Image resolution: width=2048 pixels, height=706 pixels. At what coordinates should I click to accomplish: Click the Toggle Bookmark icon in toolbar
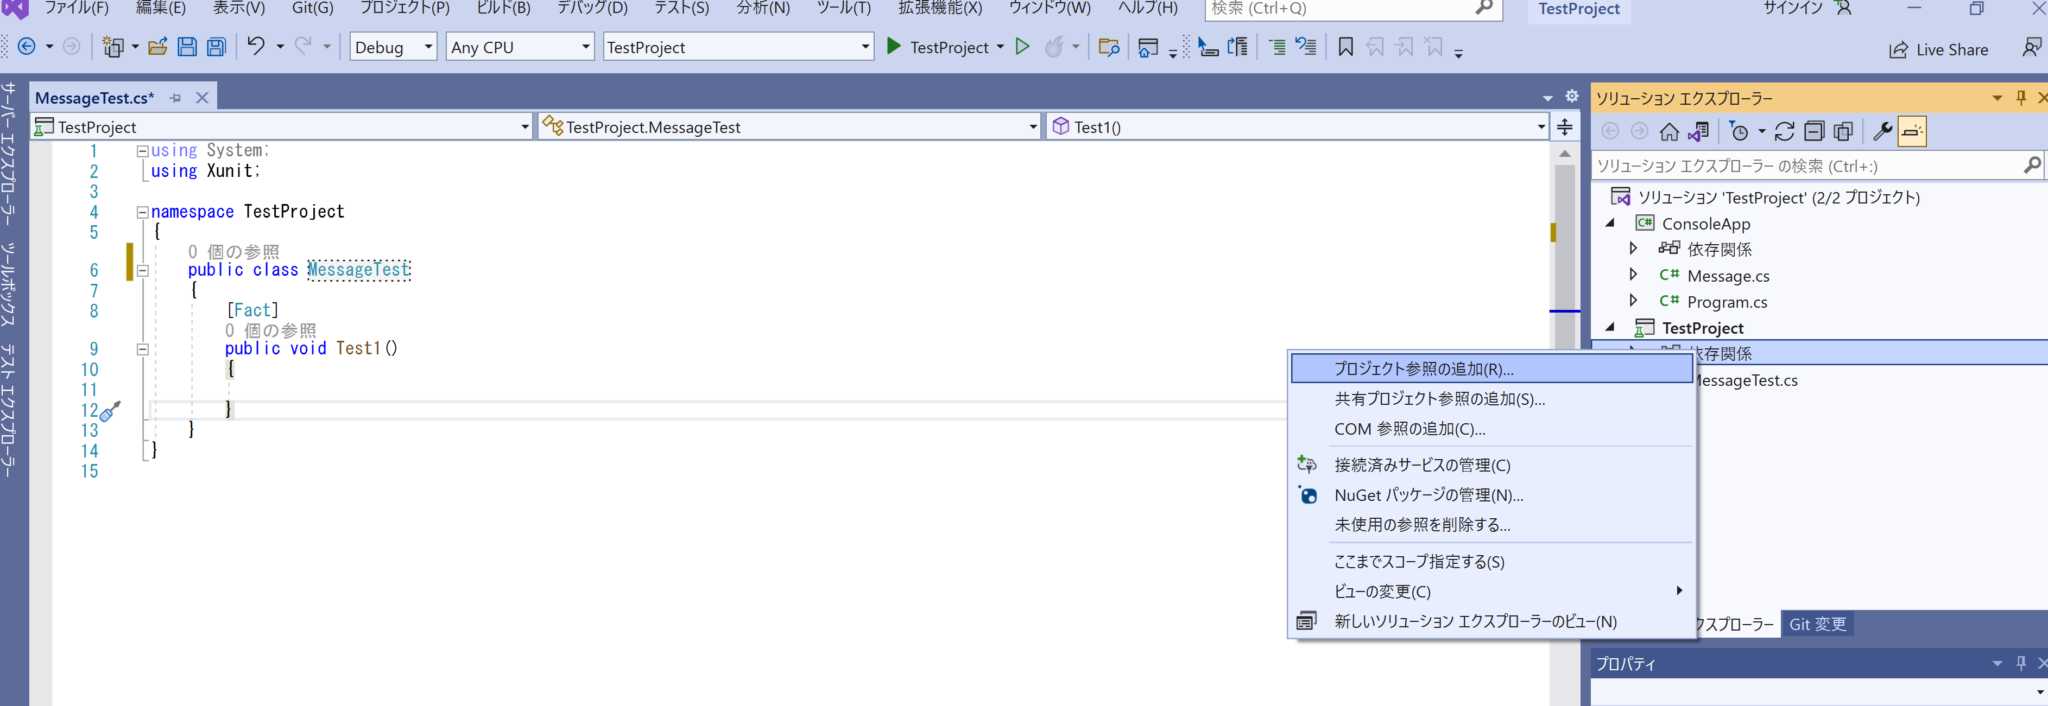tap(1346, 47)
